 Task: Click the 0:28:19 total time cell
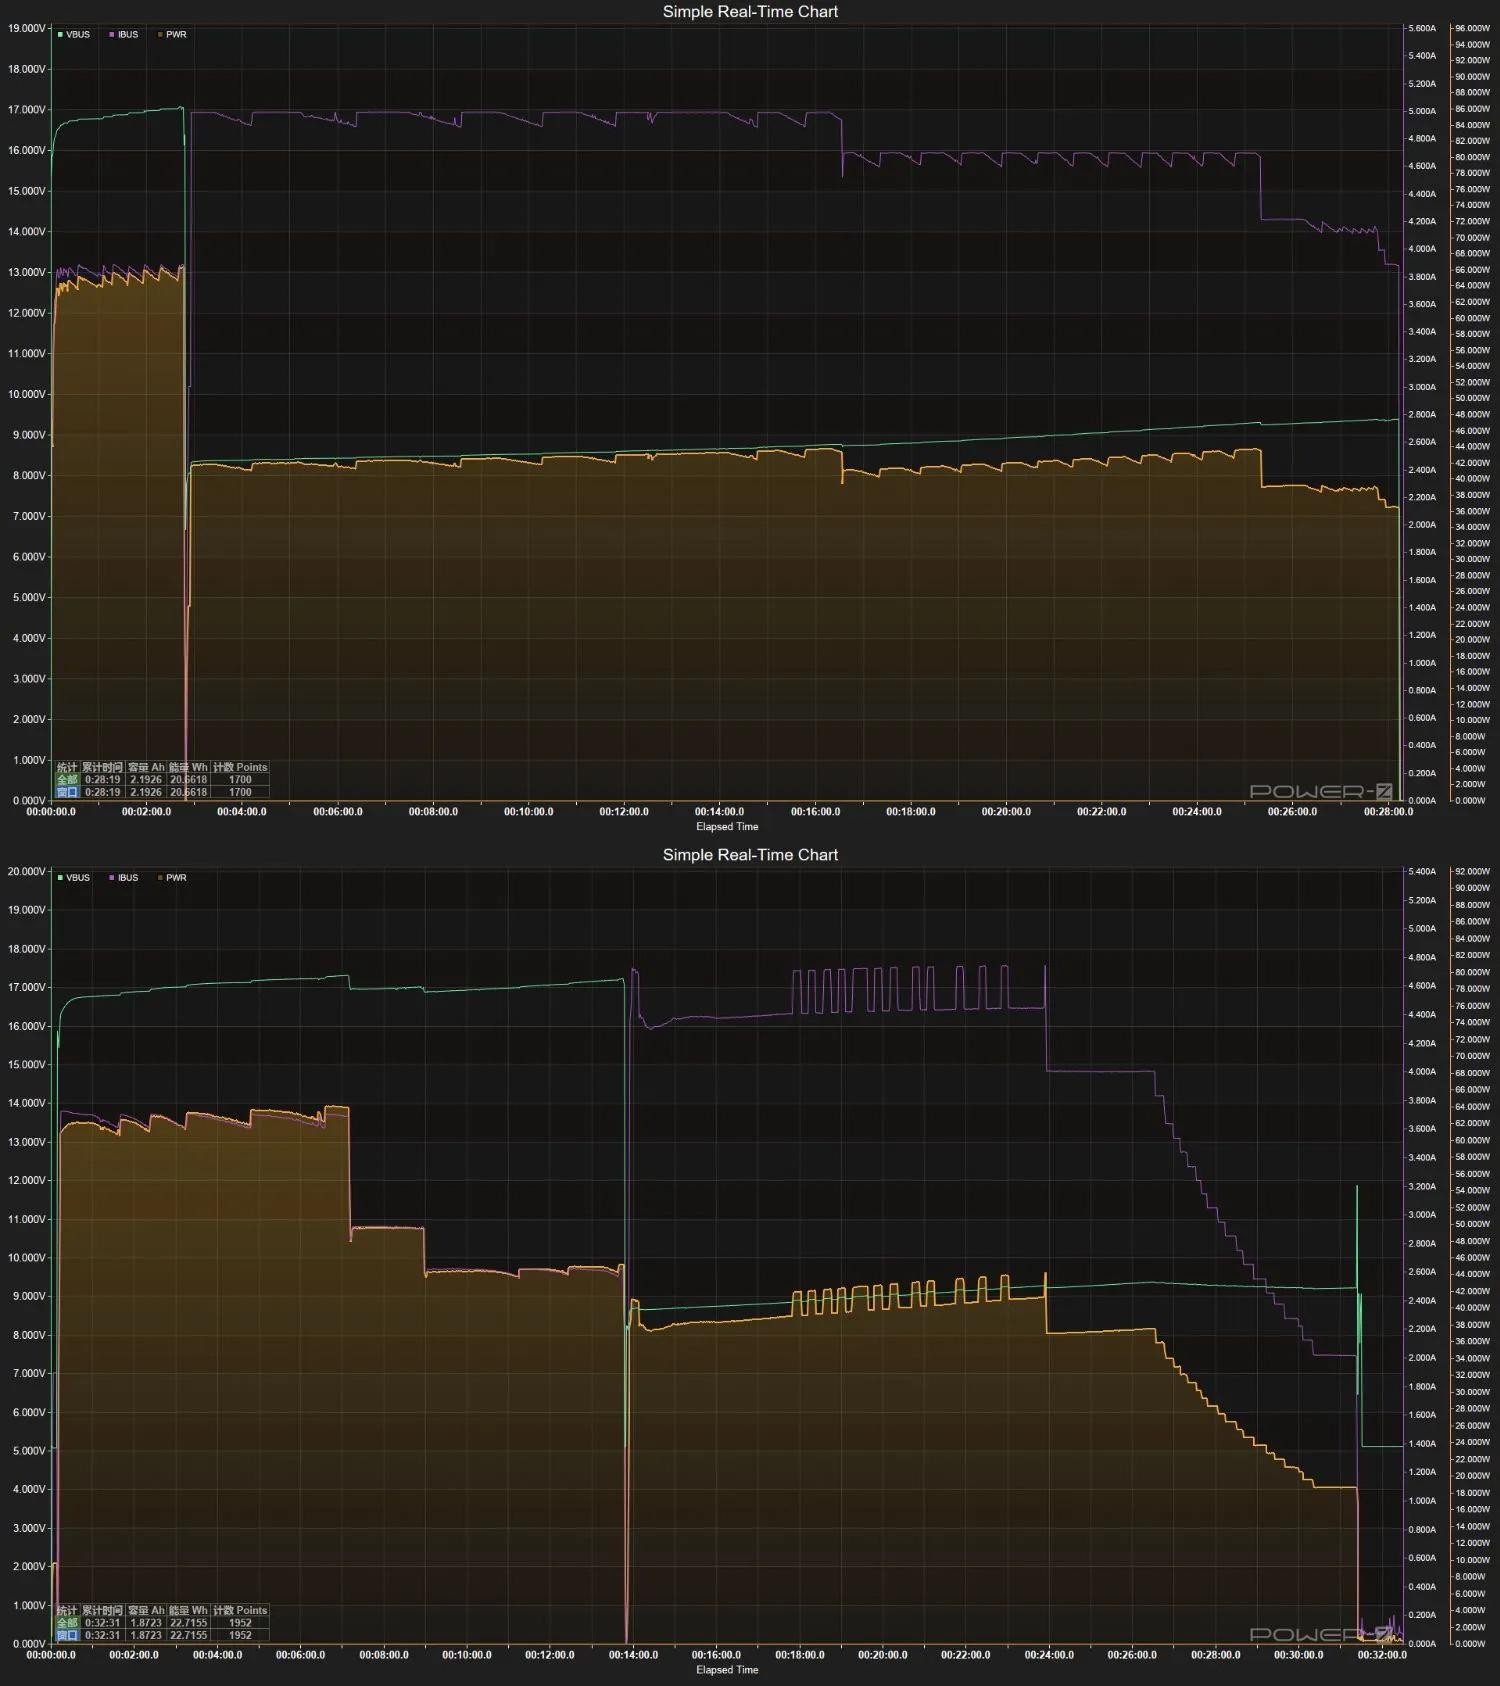tap(102, 780)
